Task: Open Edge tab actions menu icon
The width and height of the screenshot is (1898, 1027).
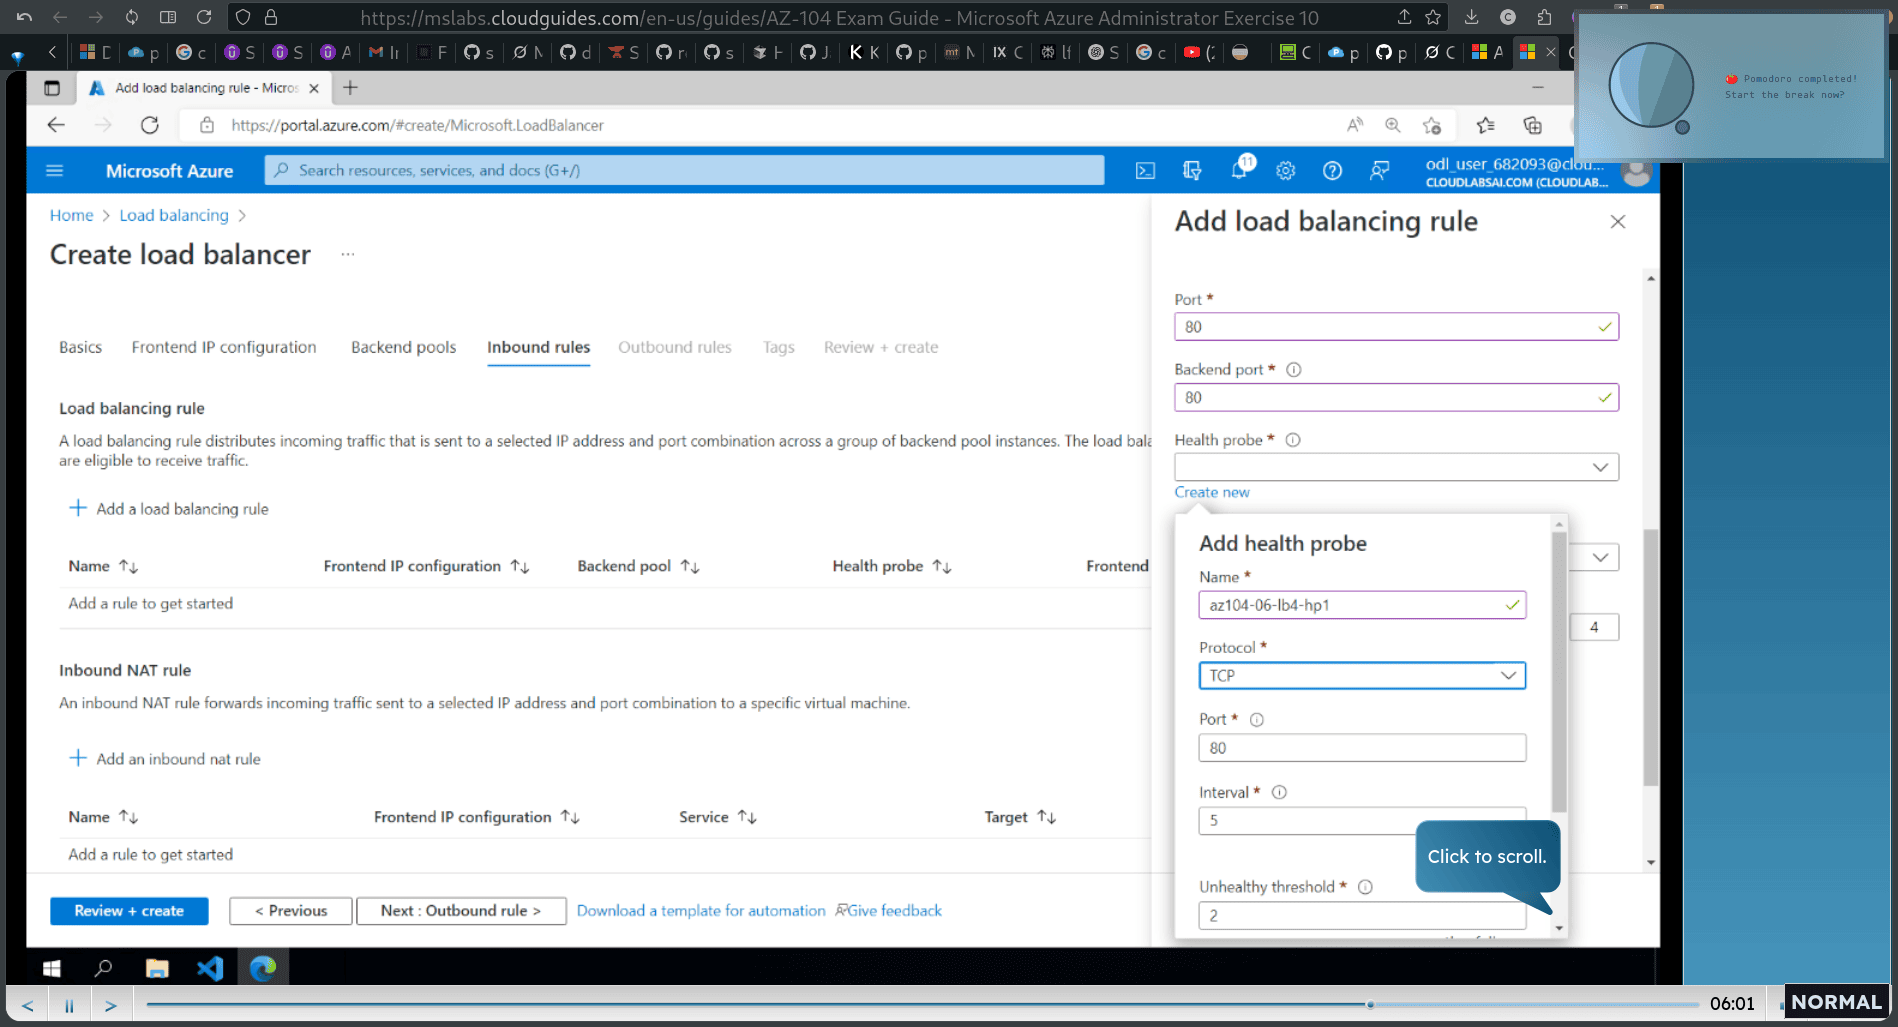Action: point(52,88)
